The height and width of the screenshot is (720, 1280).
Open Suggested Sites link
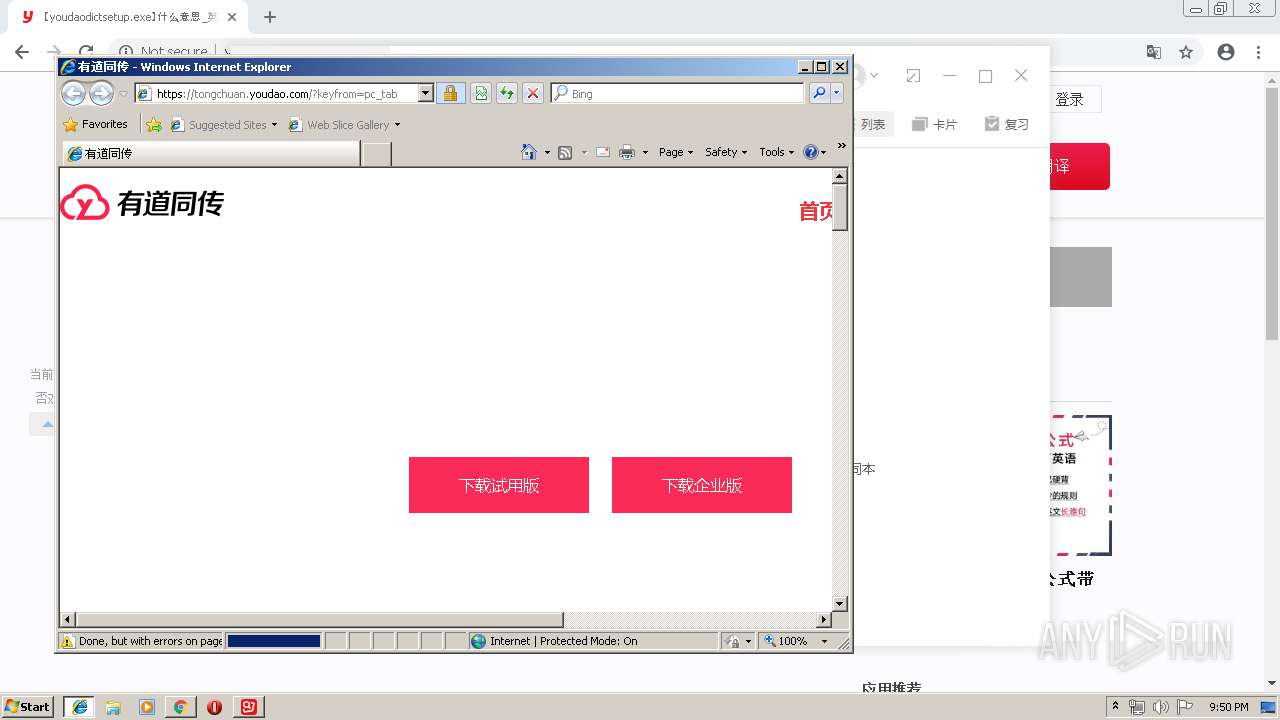point(223,125)
